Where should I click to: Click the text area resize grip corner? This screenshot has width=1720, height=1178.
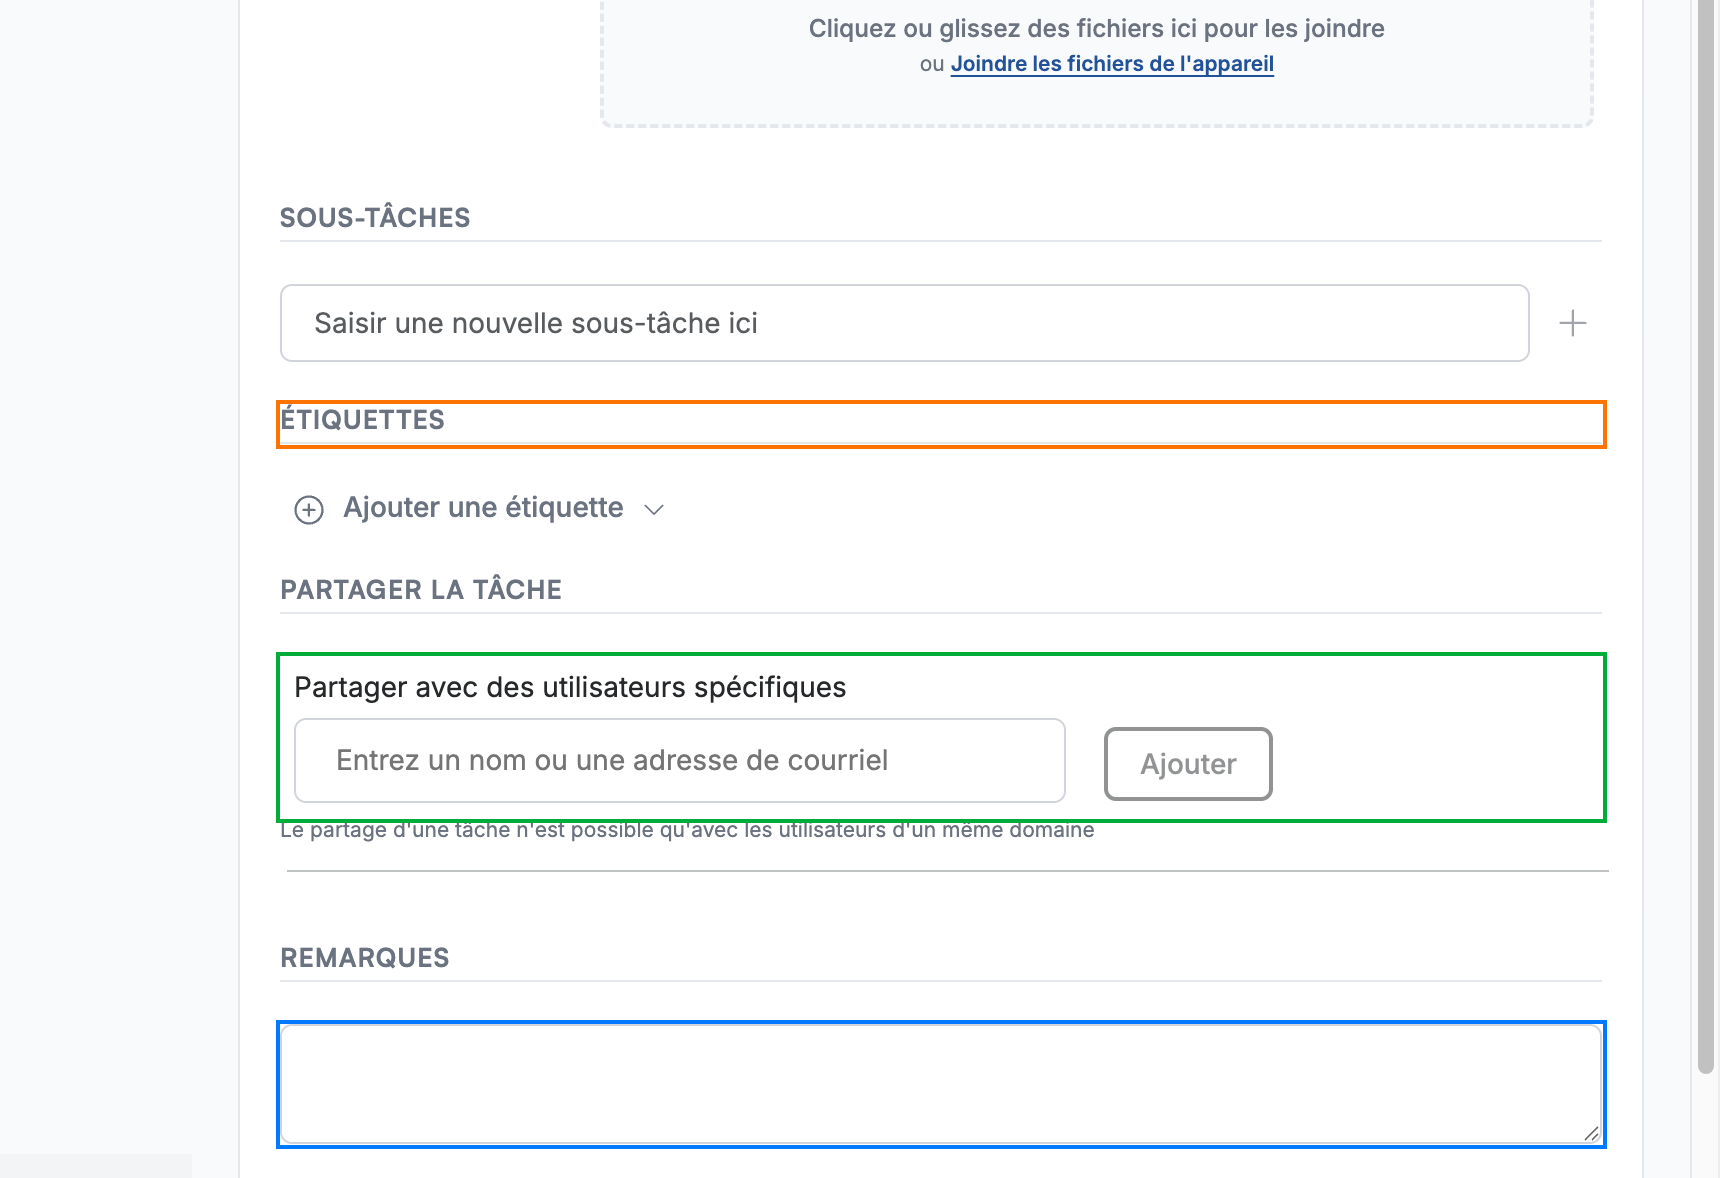1591,1133
